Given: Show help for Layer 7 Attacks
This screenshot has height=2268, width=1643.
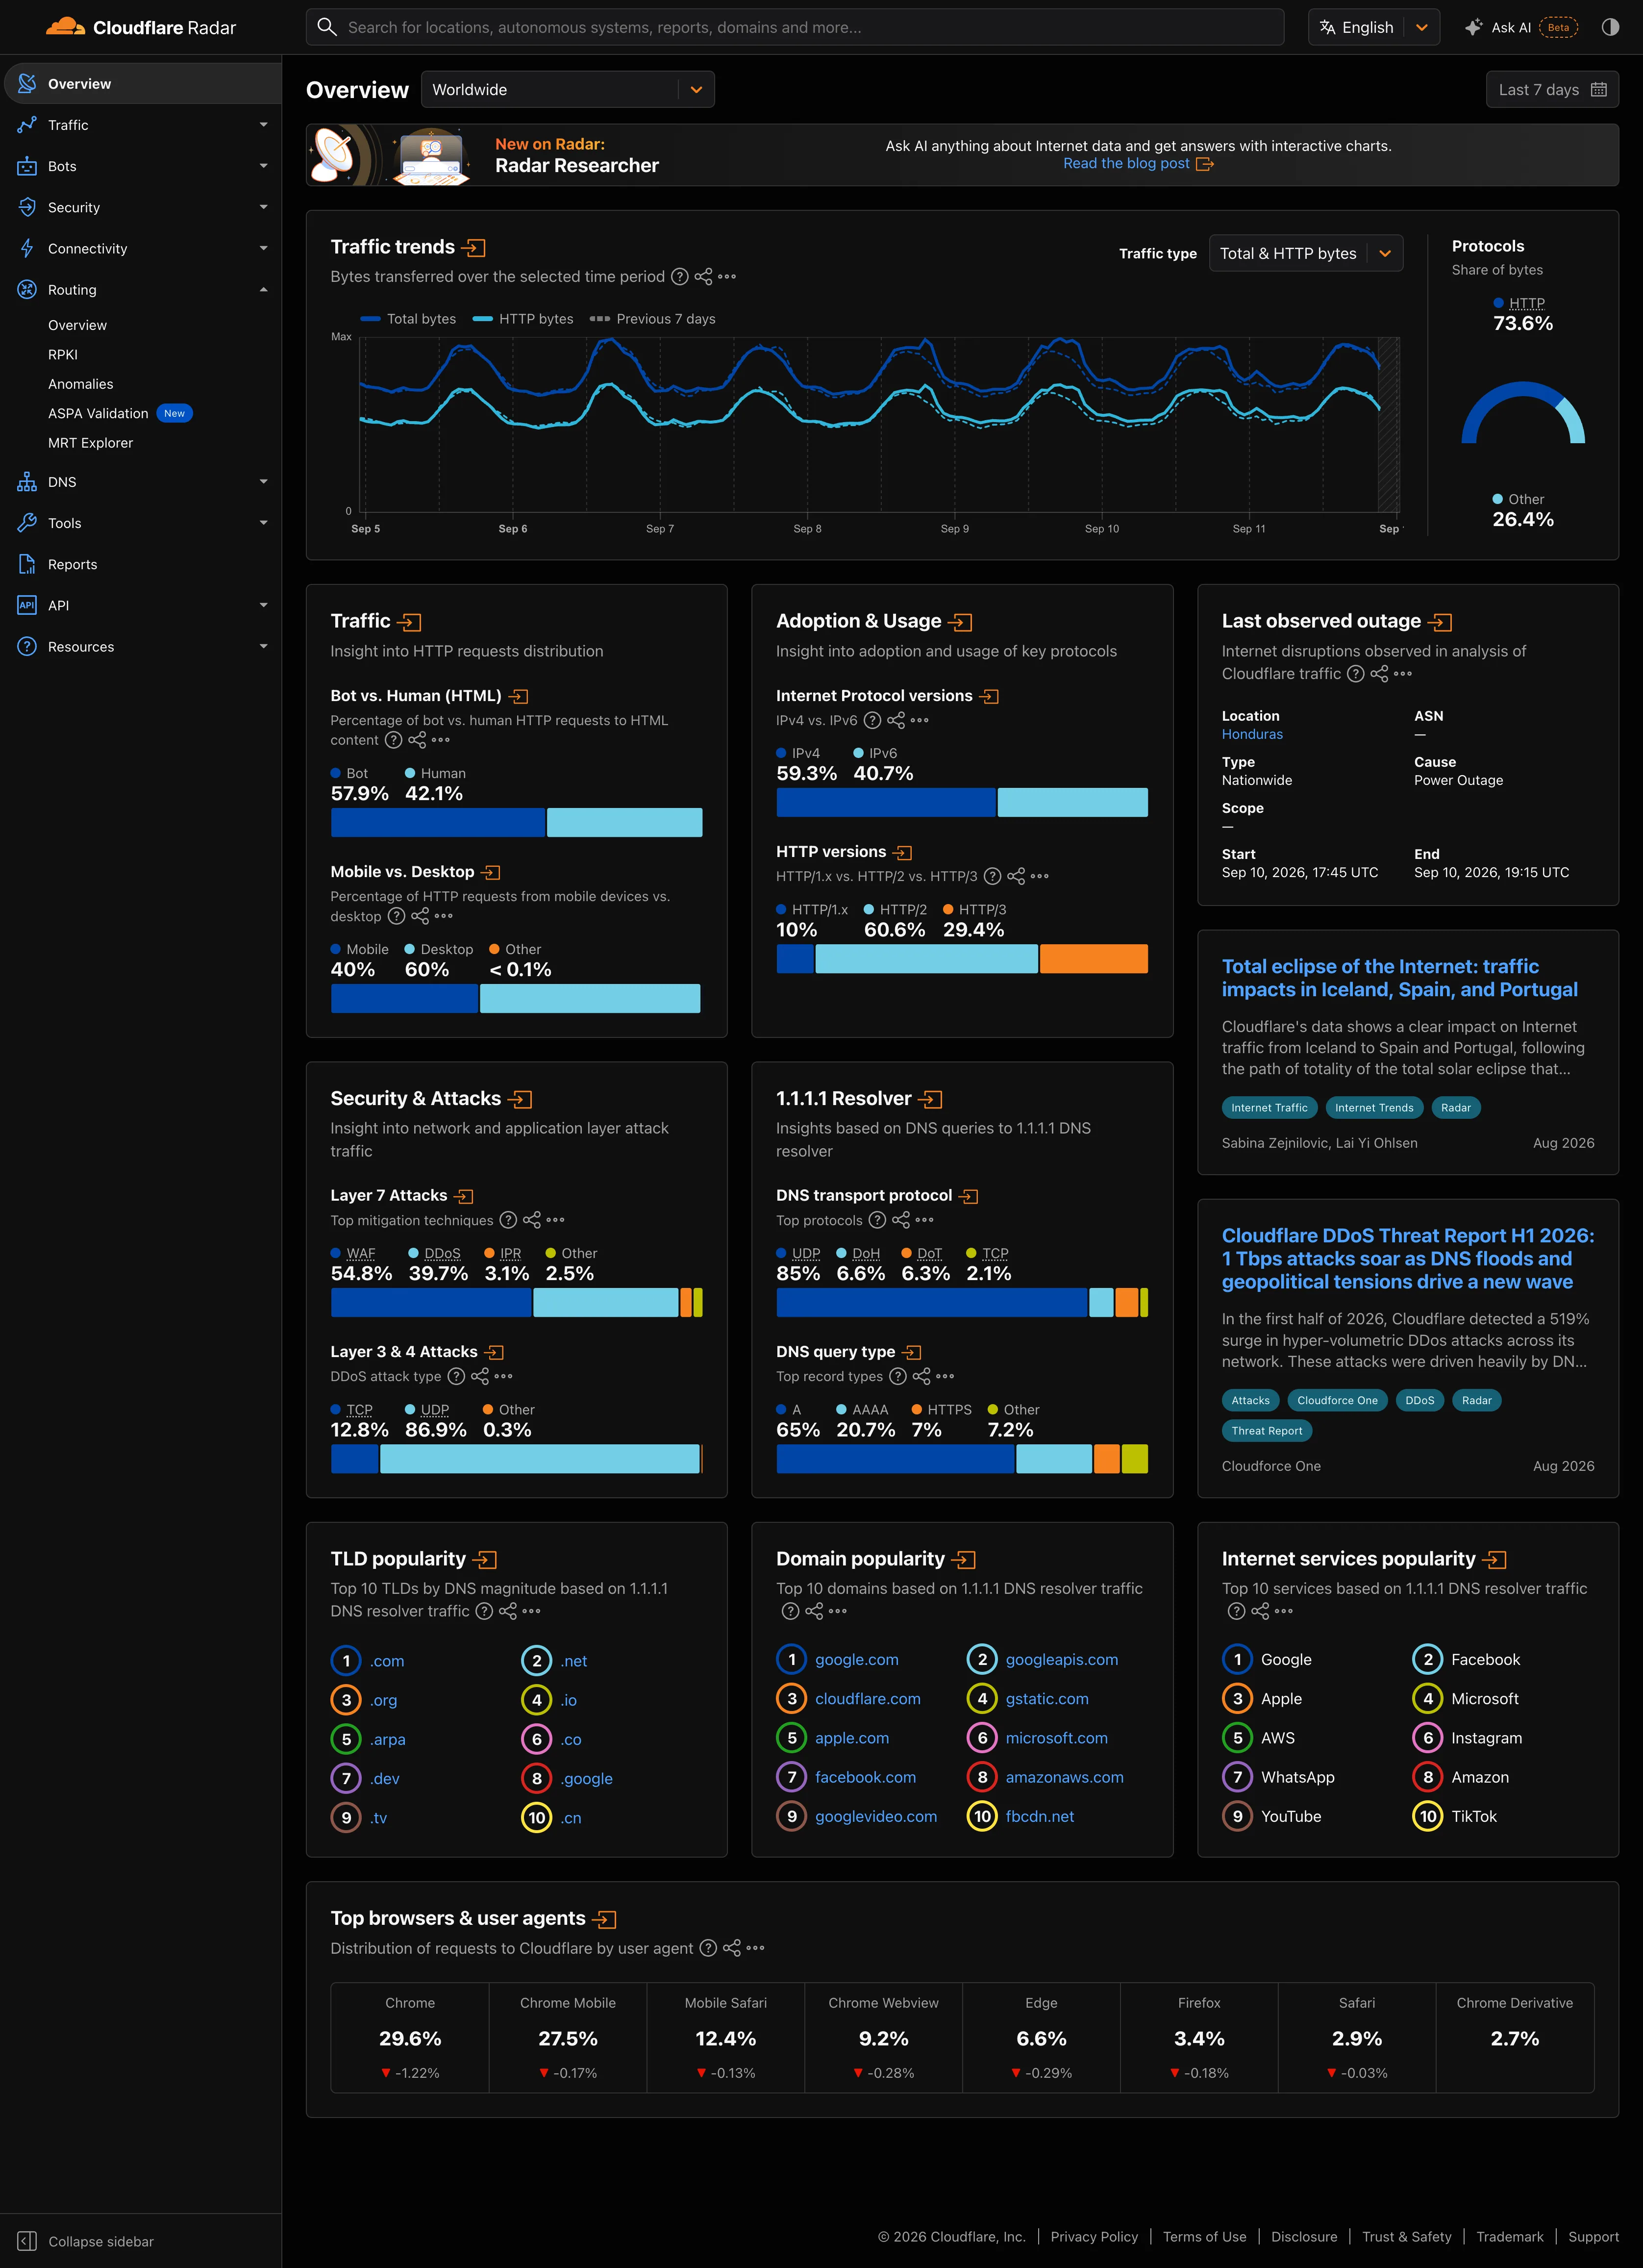Looking at the screenshot, I should point(508,1220).
